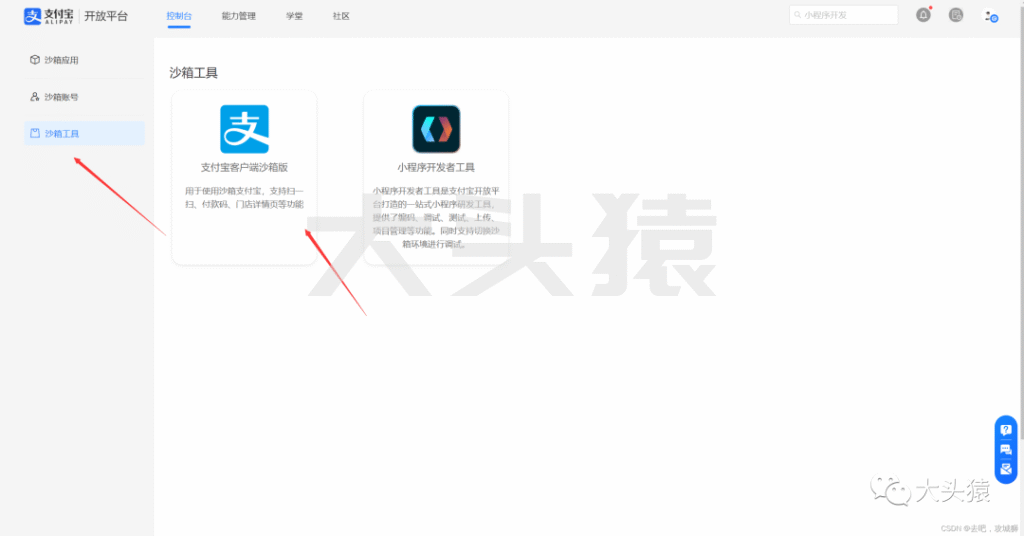Select 沙箱工具 in the sidebar
The height and width of the screenshot is (536, 1024).
coord(84,133)
